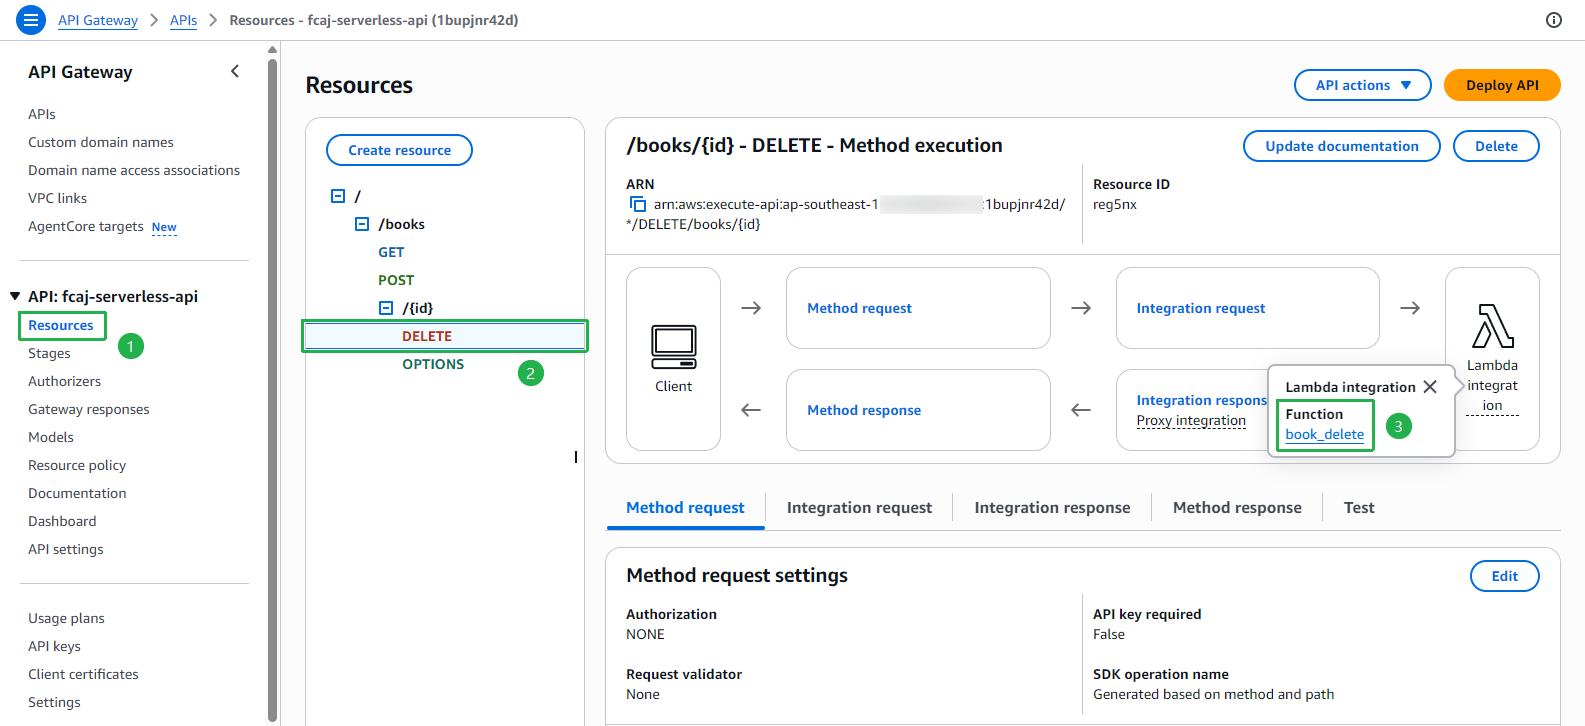Select the POST method under /books
The width and height of the screenshot is (1585, 726).
point(396,280)
